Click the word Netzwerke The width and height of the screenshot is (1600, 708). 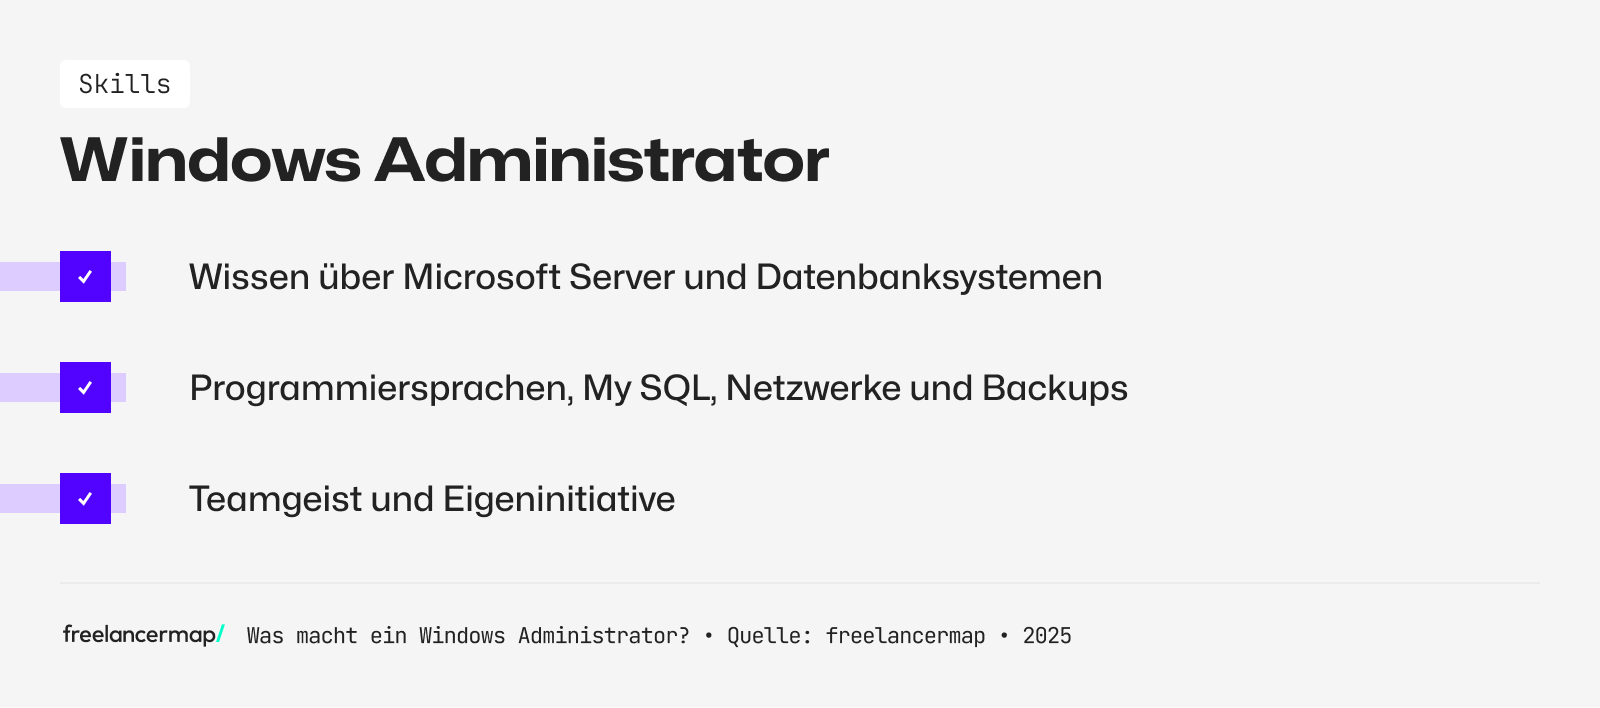813,388
